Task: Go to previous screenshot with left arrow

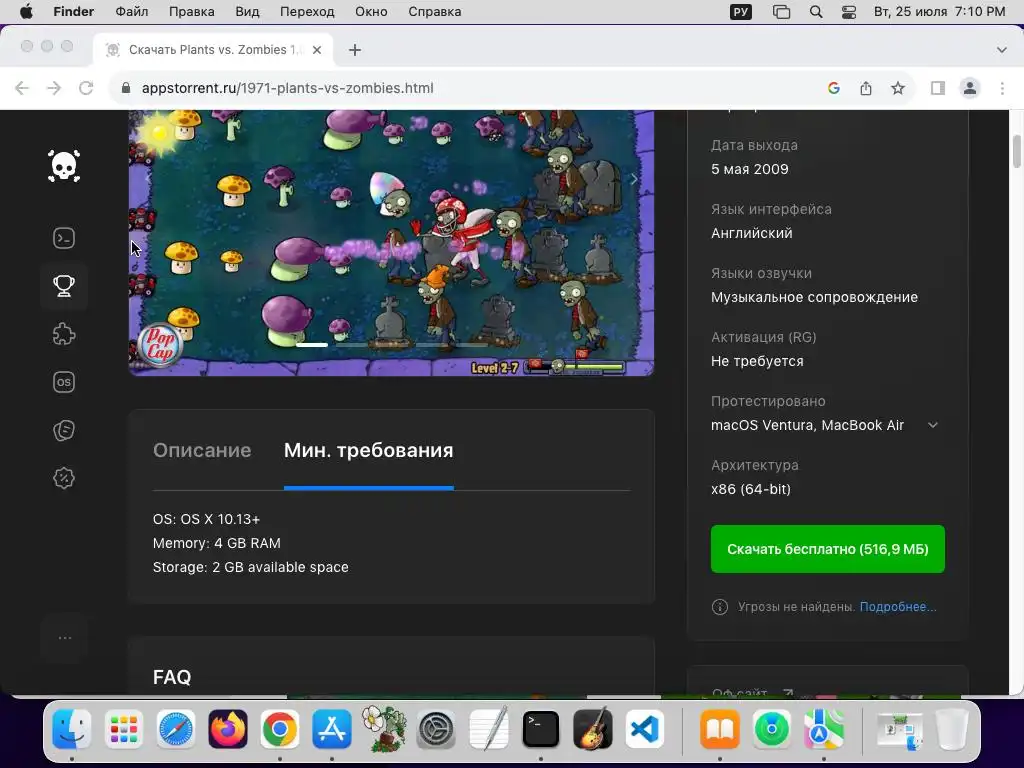Action: pyautogui.click(x=148, y=177)
